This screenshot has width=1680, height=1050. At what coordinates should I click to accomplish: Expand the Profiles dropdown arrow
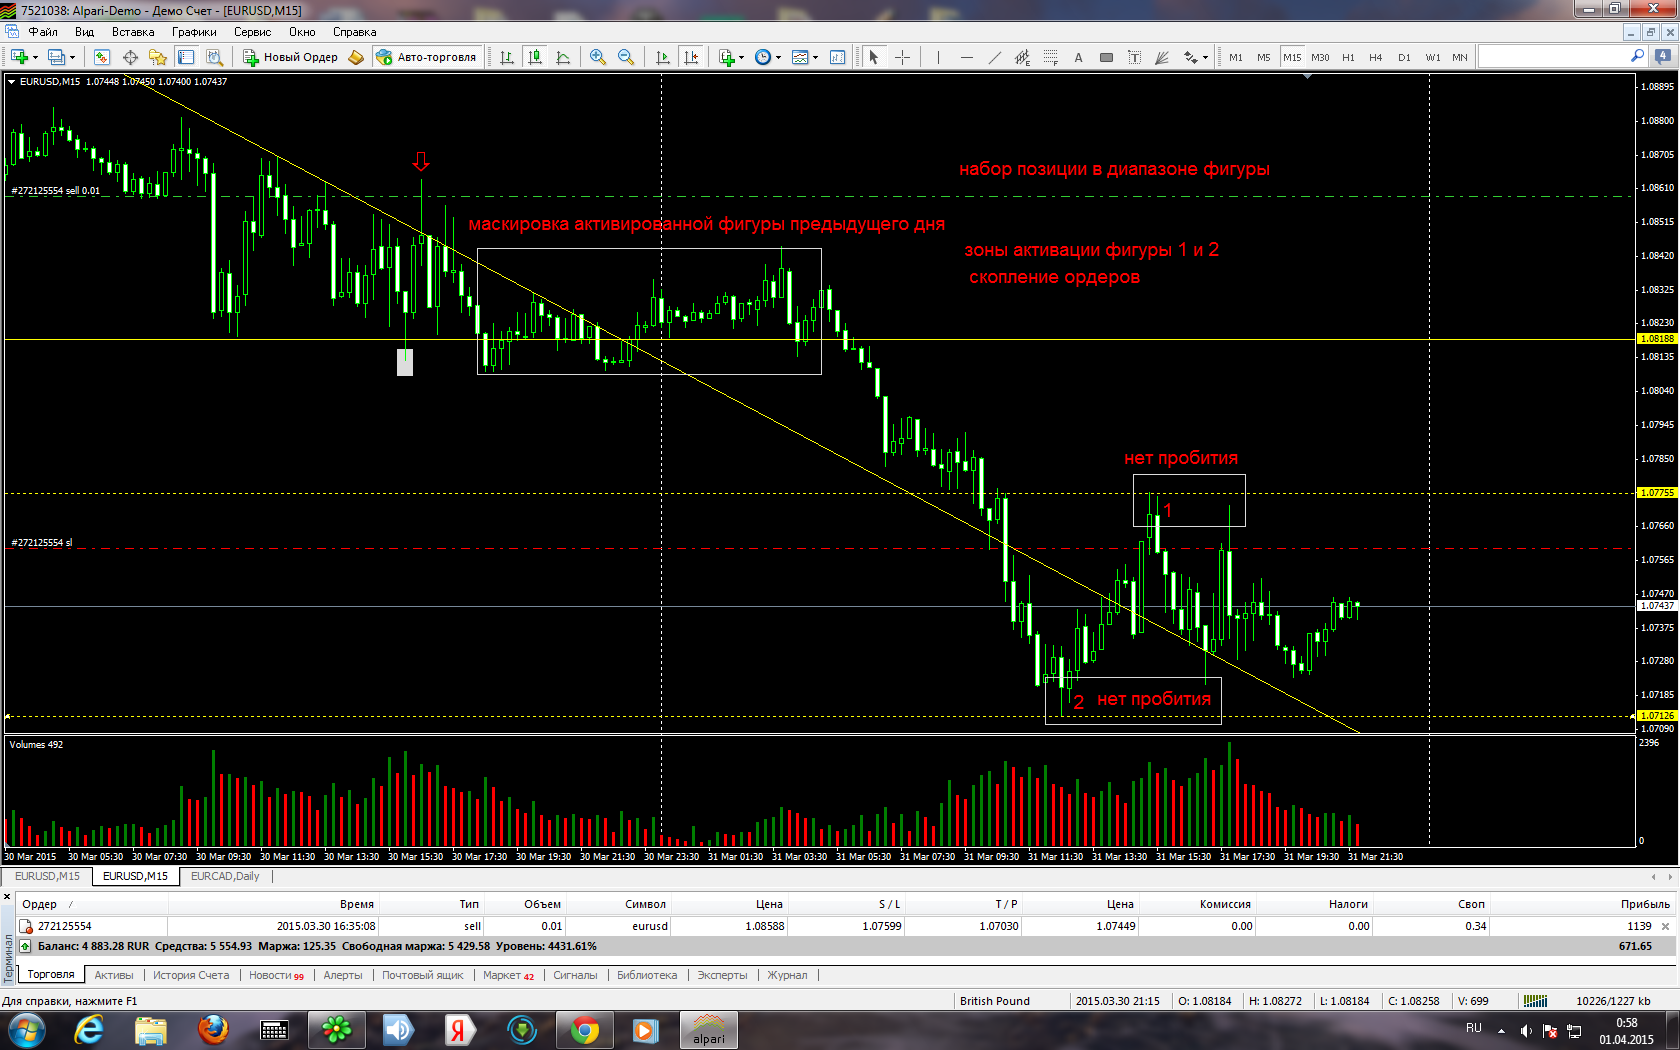click(73, 57)
